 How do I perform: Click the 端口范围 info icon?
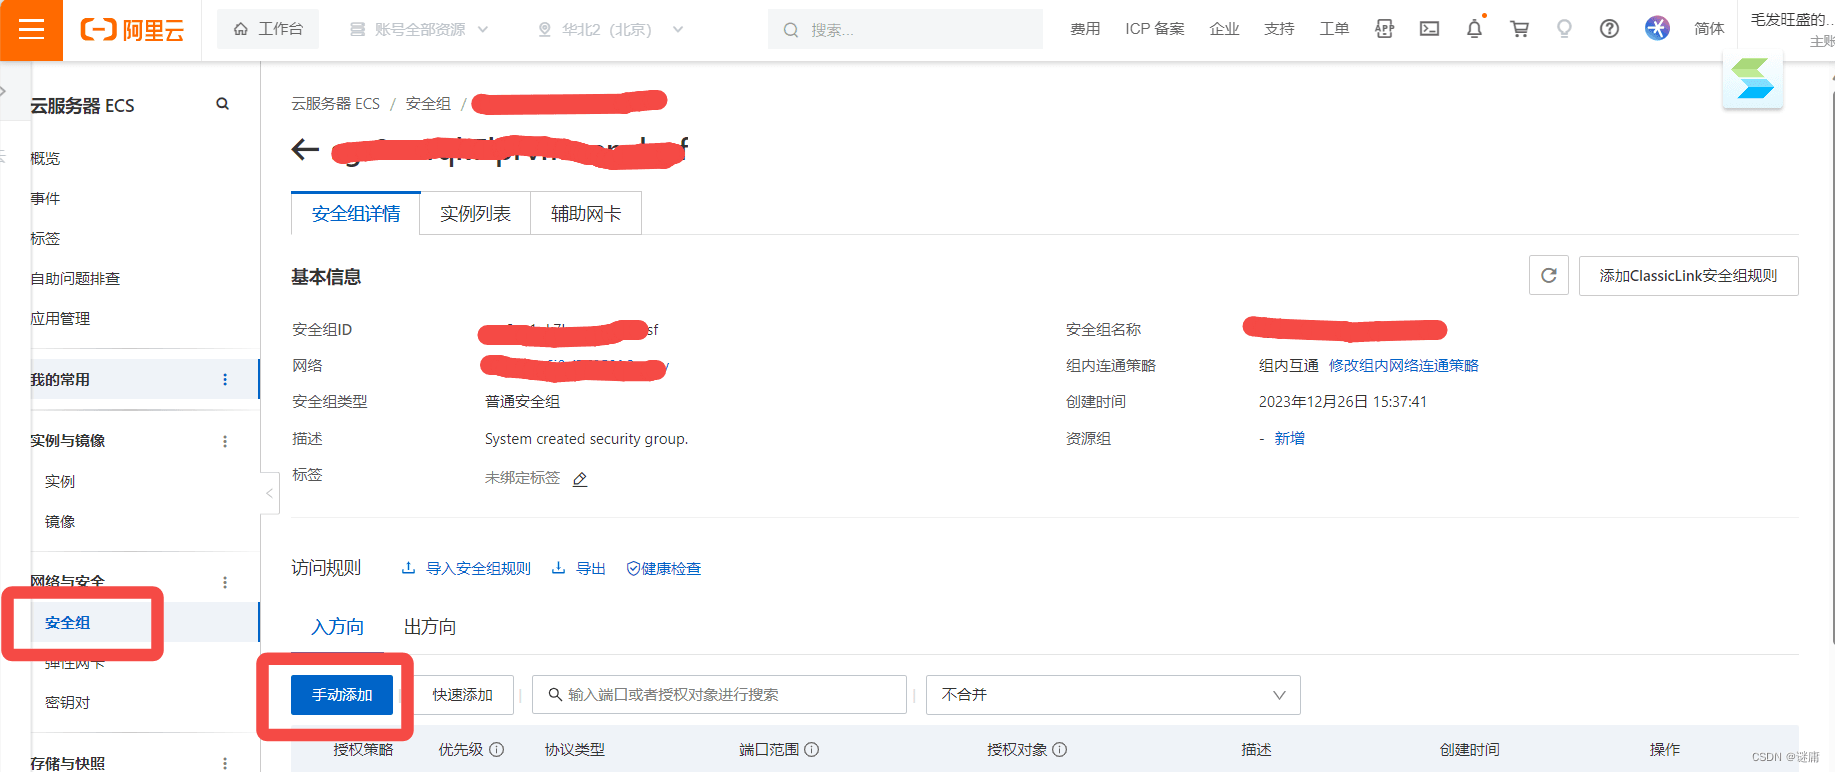pos(812,749)
